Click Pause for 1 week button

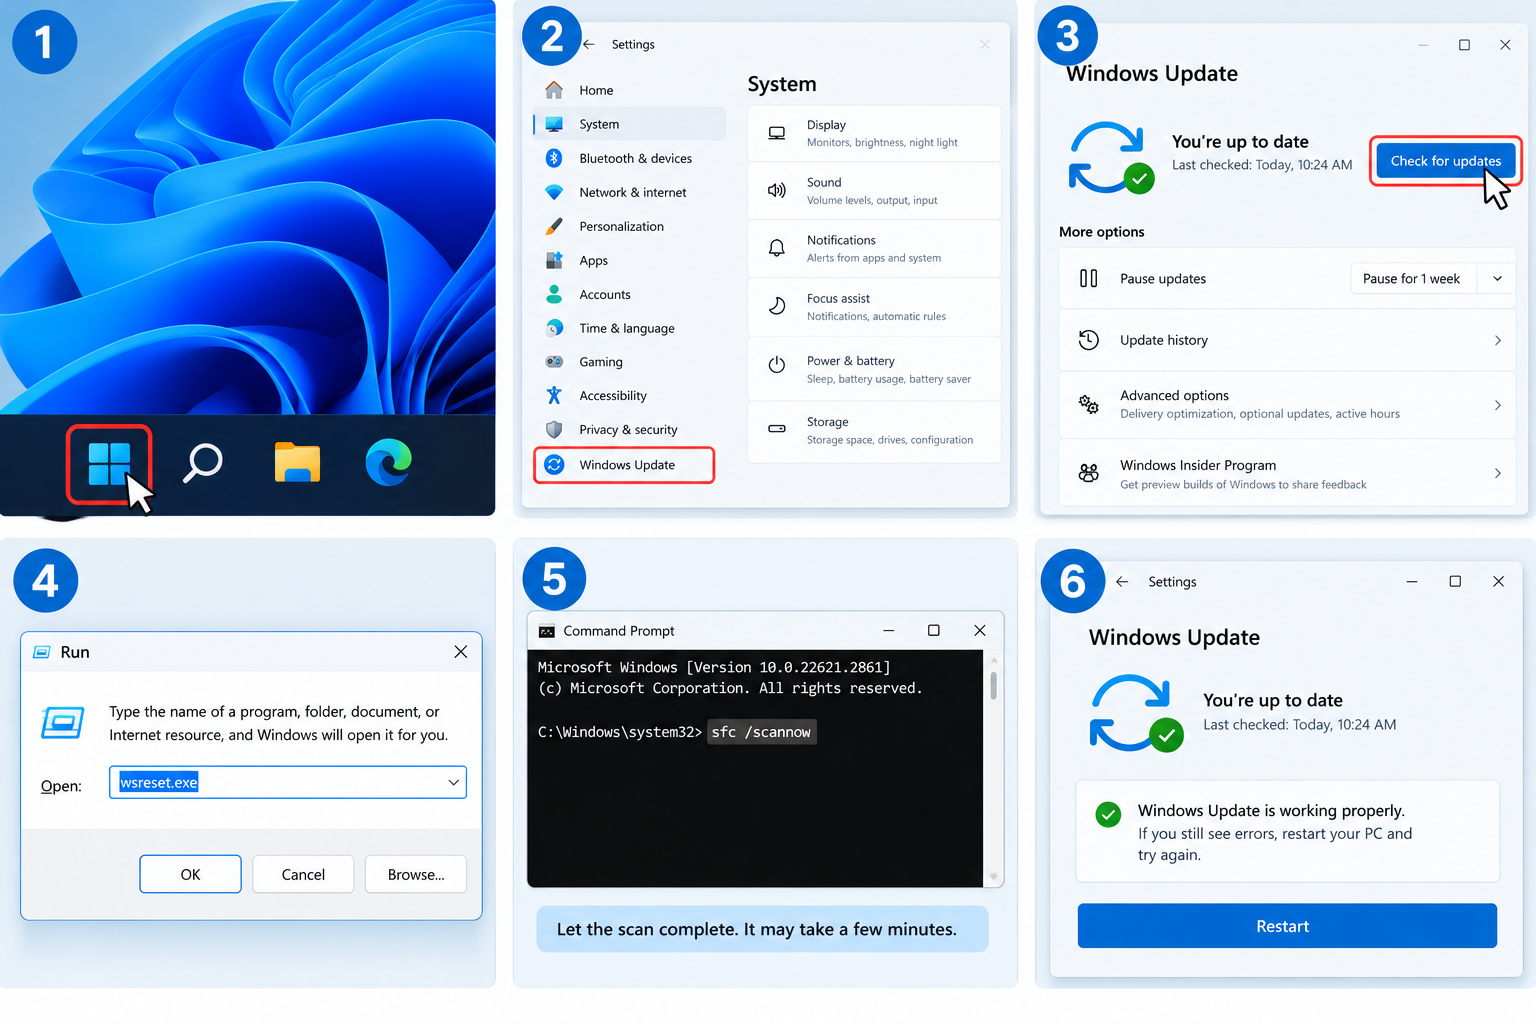(x=1411, y=279)
